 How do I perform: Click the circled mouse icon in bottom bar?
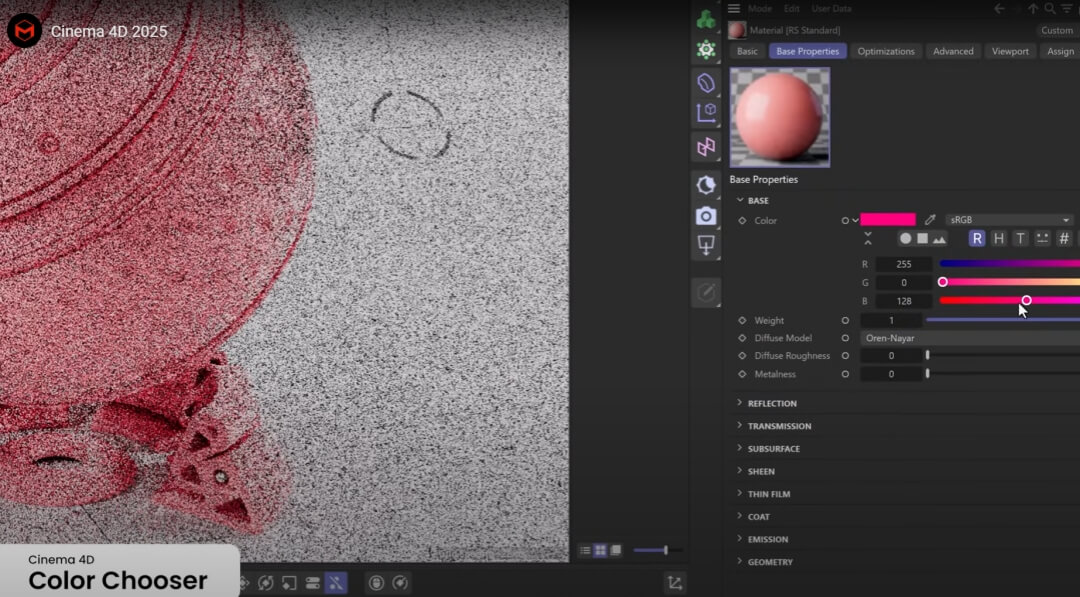coord(376,583)
